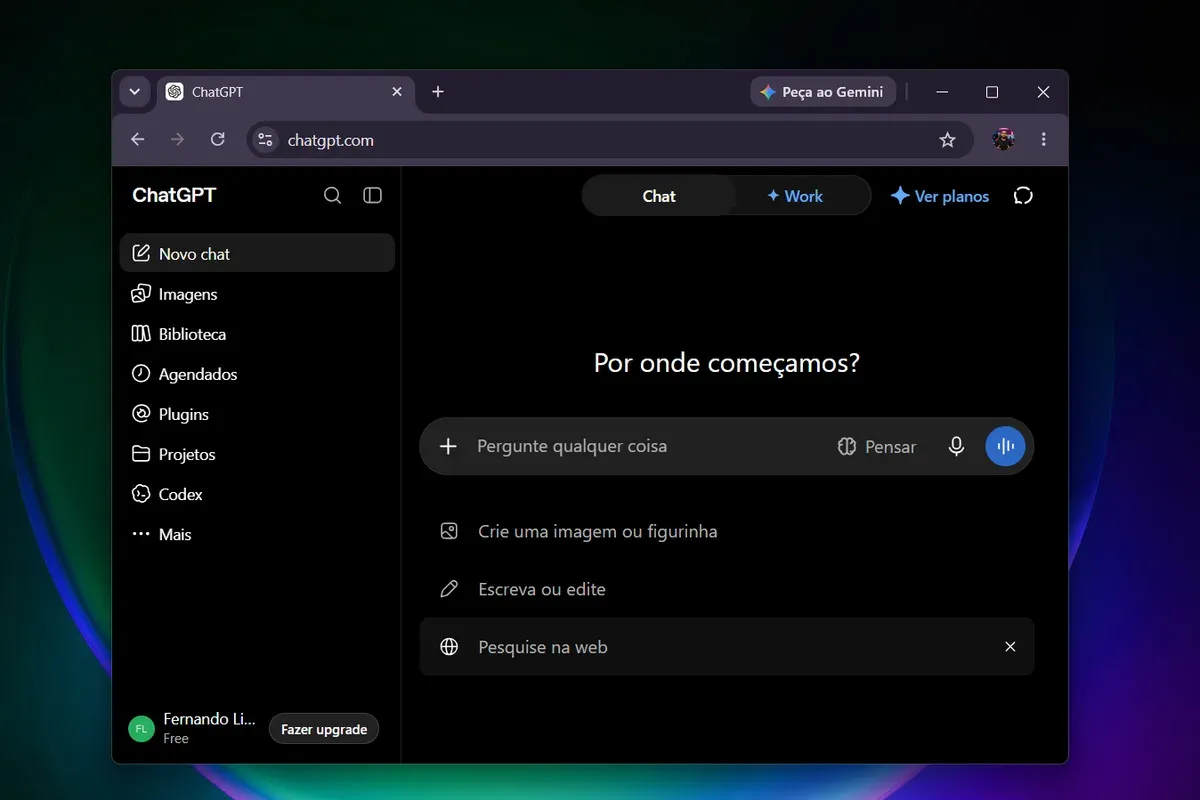This screenshot has width=1200, height=800.
Task: Bookmark page with the star icon
Action: click(x=948, y=140)
